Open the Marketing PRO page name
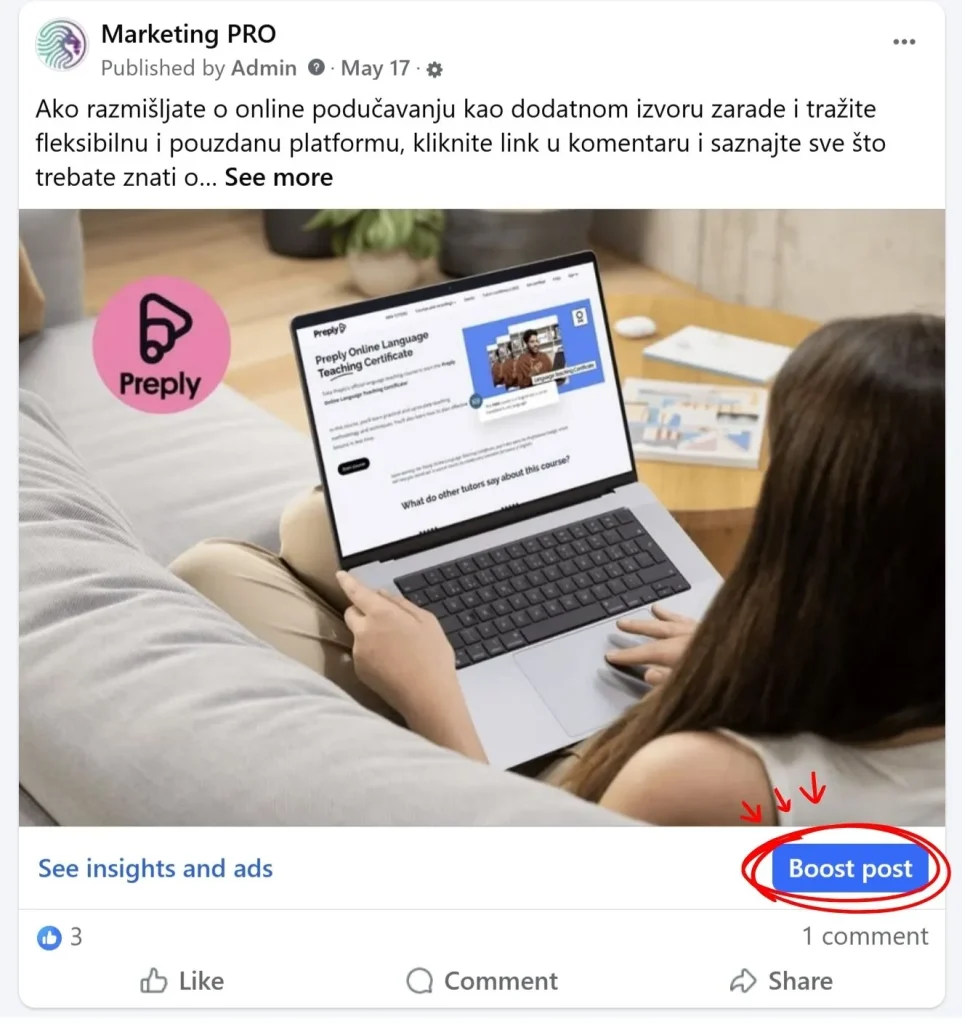Screen dimensions: 962x1024 188,34
